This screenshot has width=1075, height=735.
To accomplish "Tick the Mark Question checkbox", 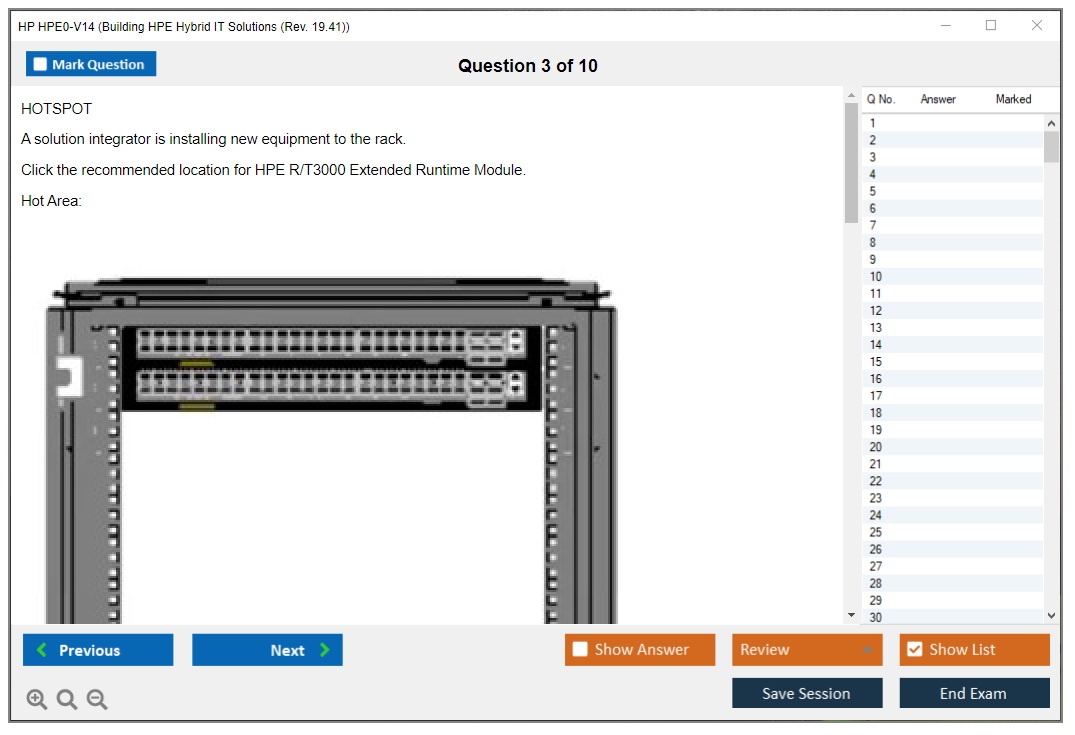I will (x=40, y=64).
